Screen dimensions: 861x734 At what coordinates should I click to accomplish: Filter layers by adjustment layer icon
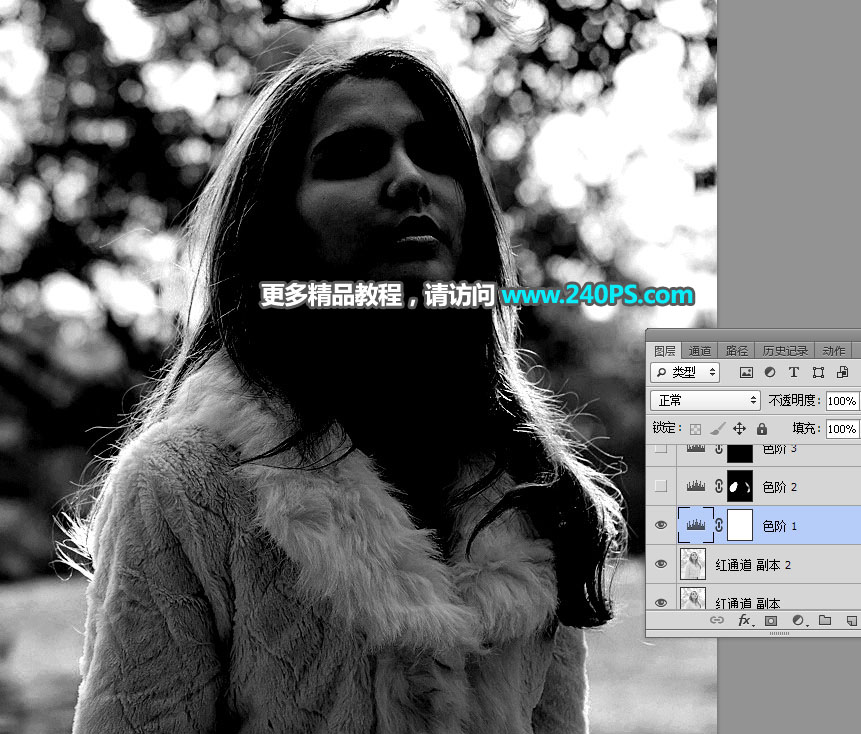pos(770,372)
